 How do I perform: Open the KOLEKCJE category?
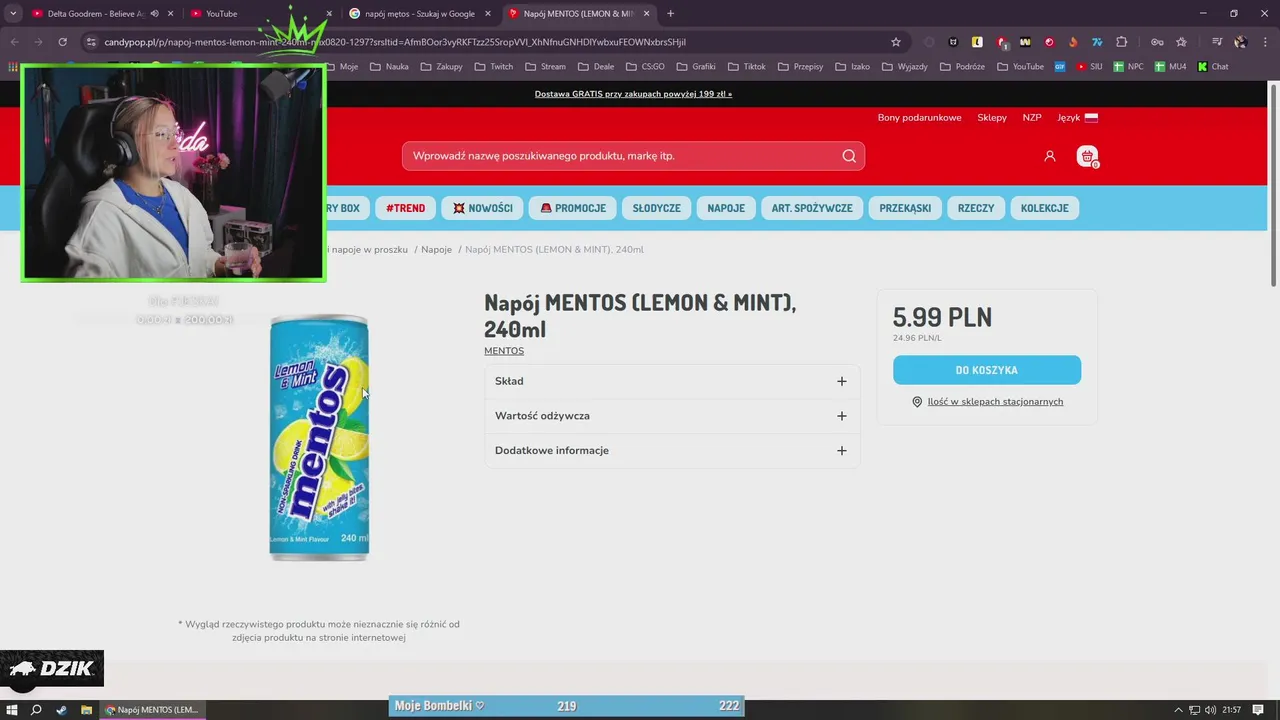(1045, 208)
